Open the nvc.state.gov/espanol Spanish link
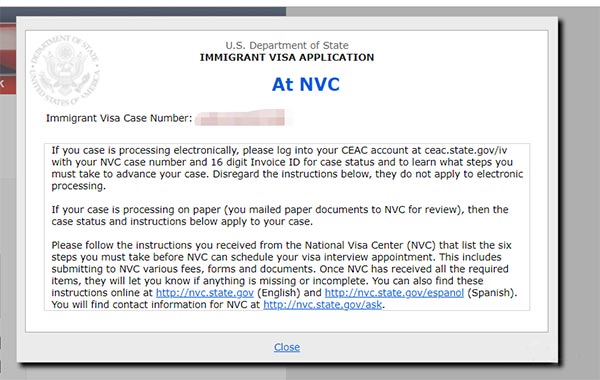This screenshot has width=600, height=380. point(394,293)
